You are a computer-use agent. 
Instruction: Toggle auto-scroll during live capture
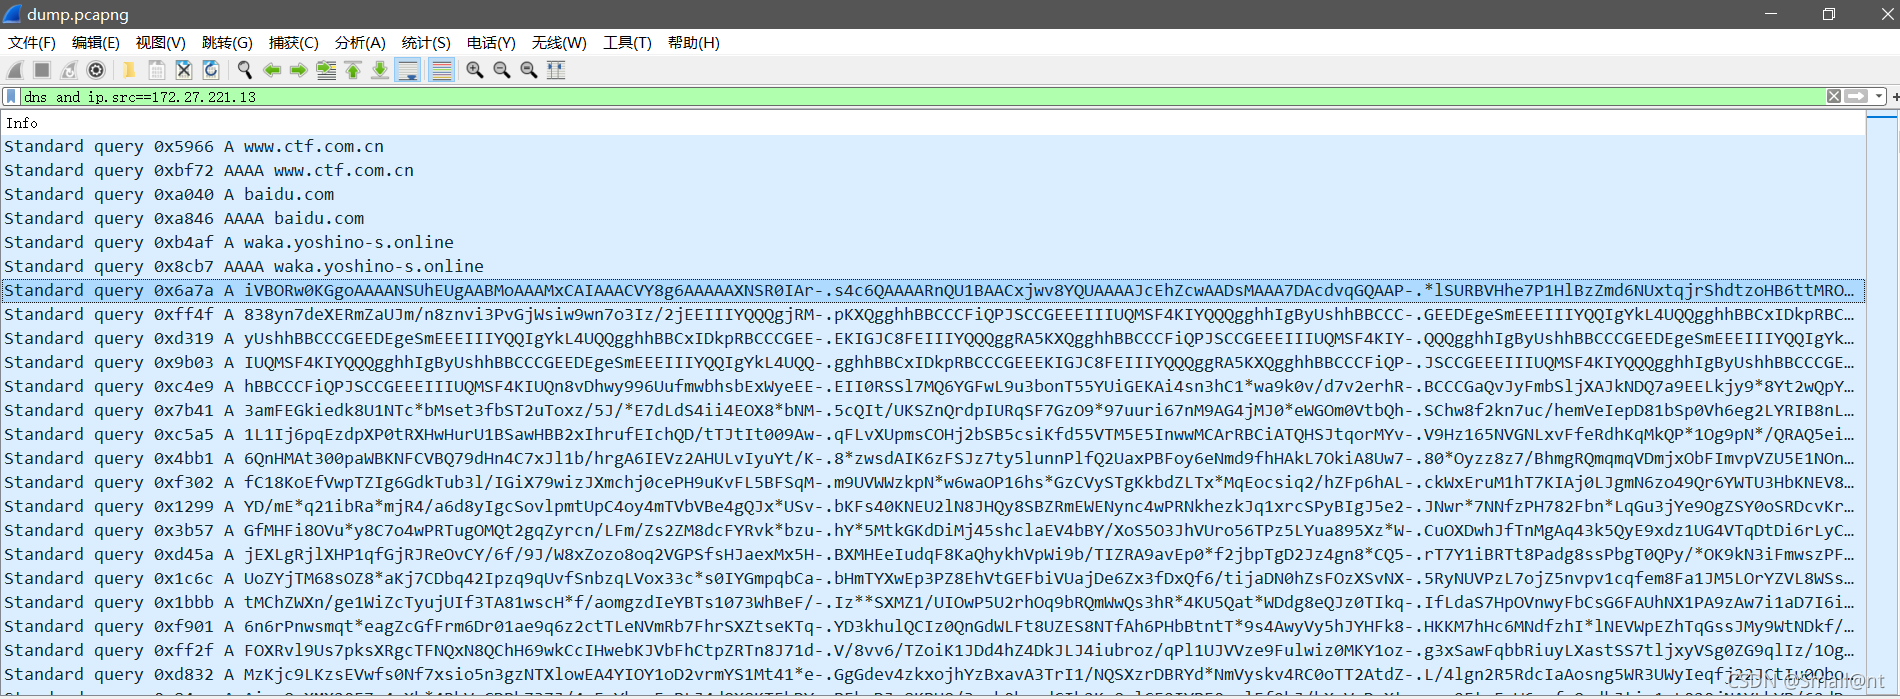pos(408,70)
